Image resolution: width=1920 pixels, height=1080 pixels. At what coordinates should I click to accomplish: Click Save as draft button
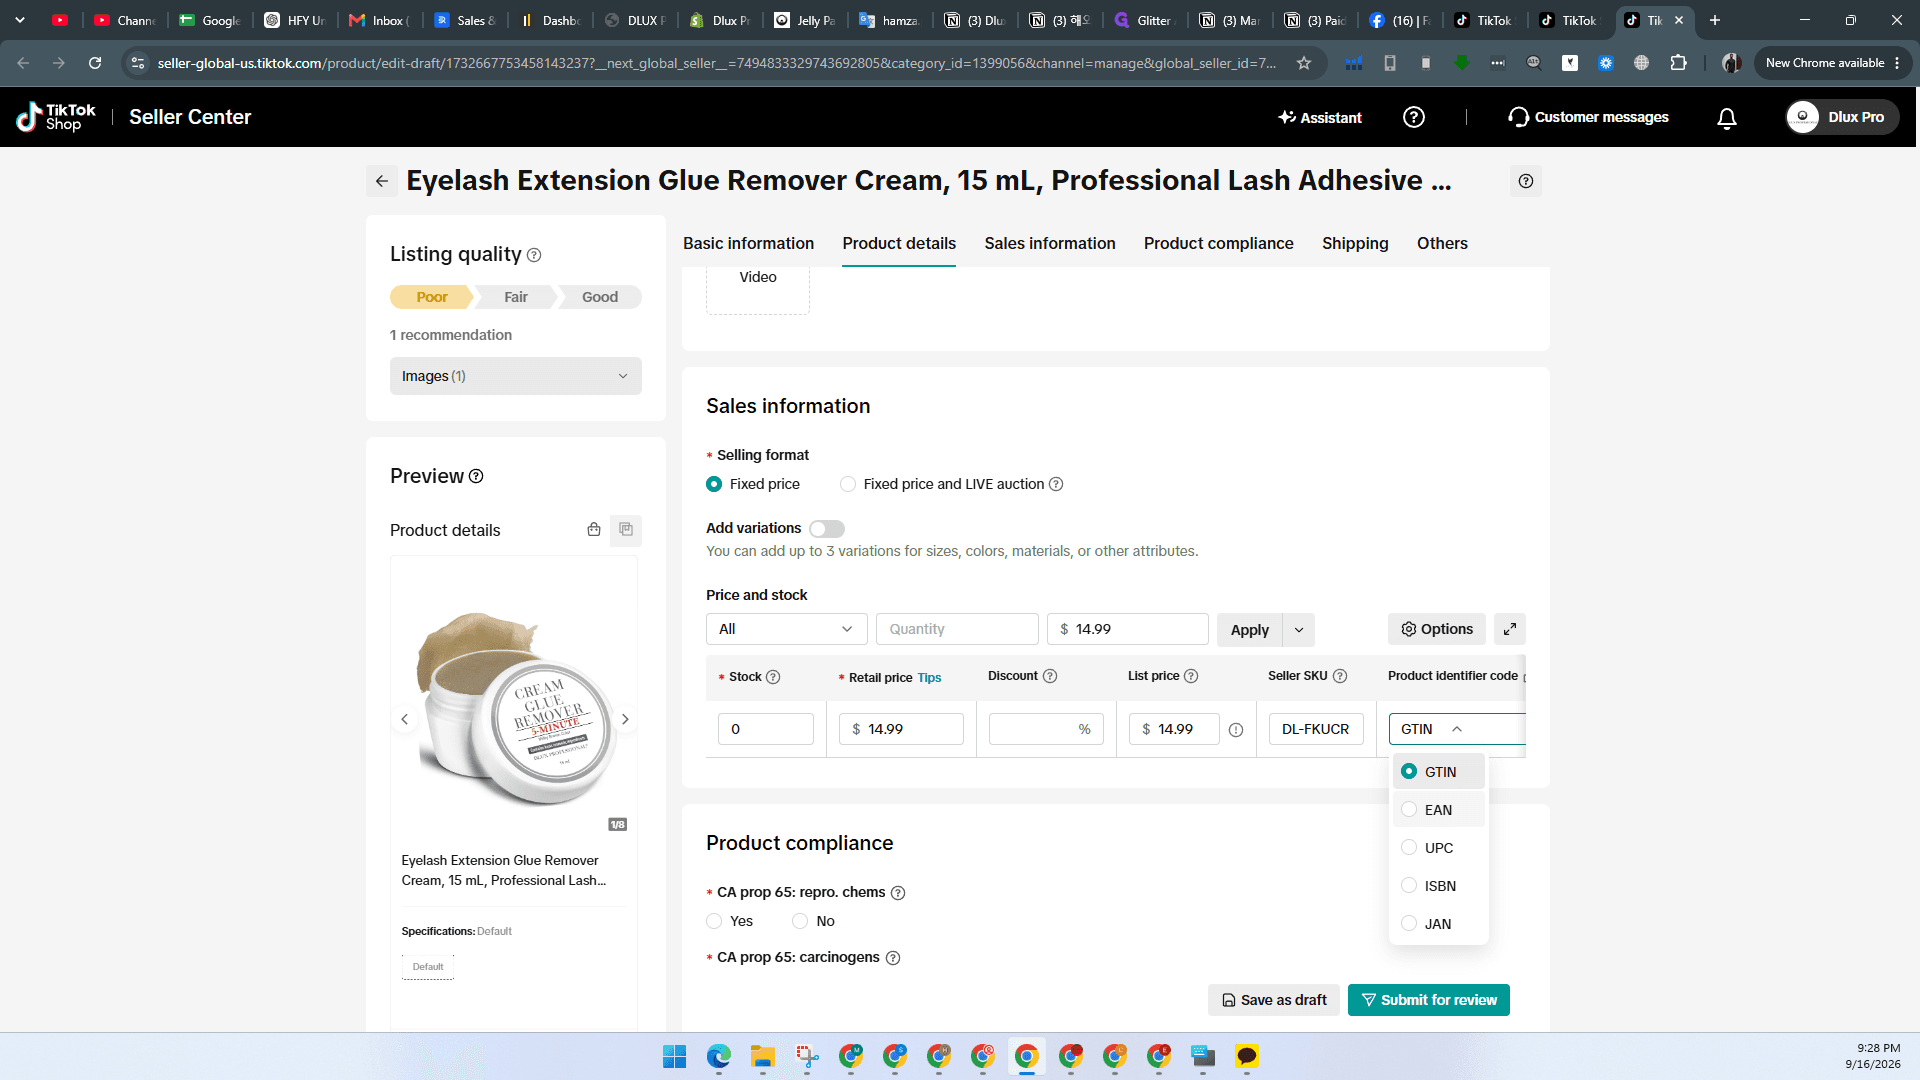[x=1274, y=1000]
